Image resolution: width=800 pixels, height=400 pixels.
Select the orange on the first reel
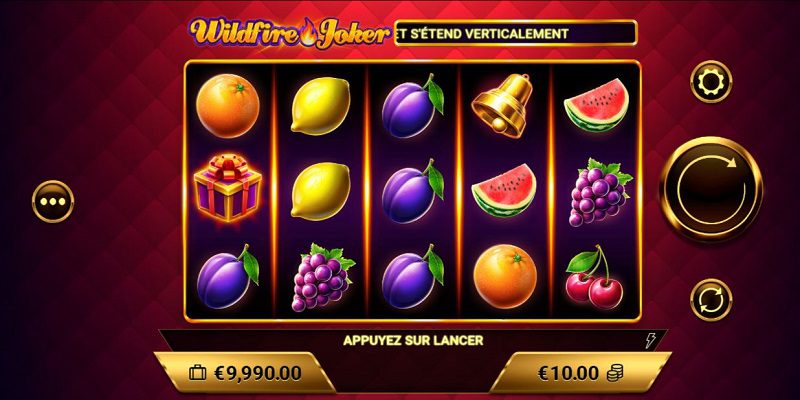tap(228, 106)
